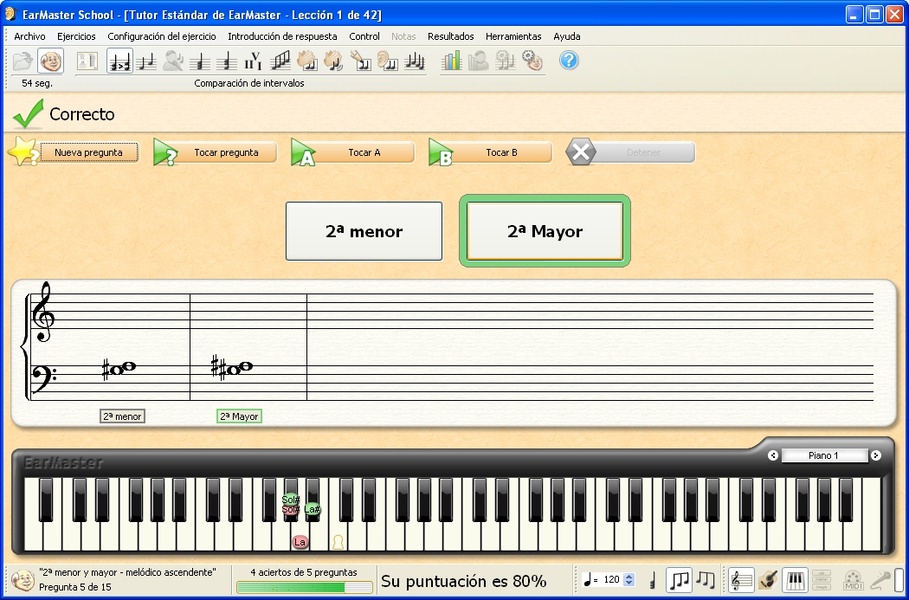Screen dimensions: 909x600
Task: Select scale identification exercise icon
Action: tap(281, 61)
